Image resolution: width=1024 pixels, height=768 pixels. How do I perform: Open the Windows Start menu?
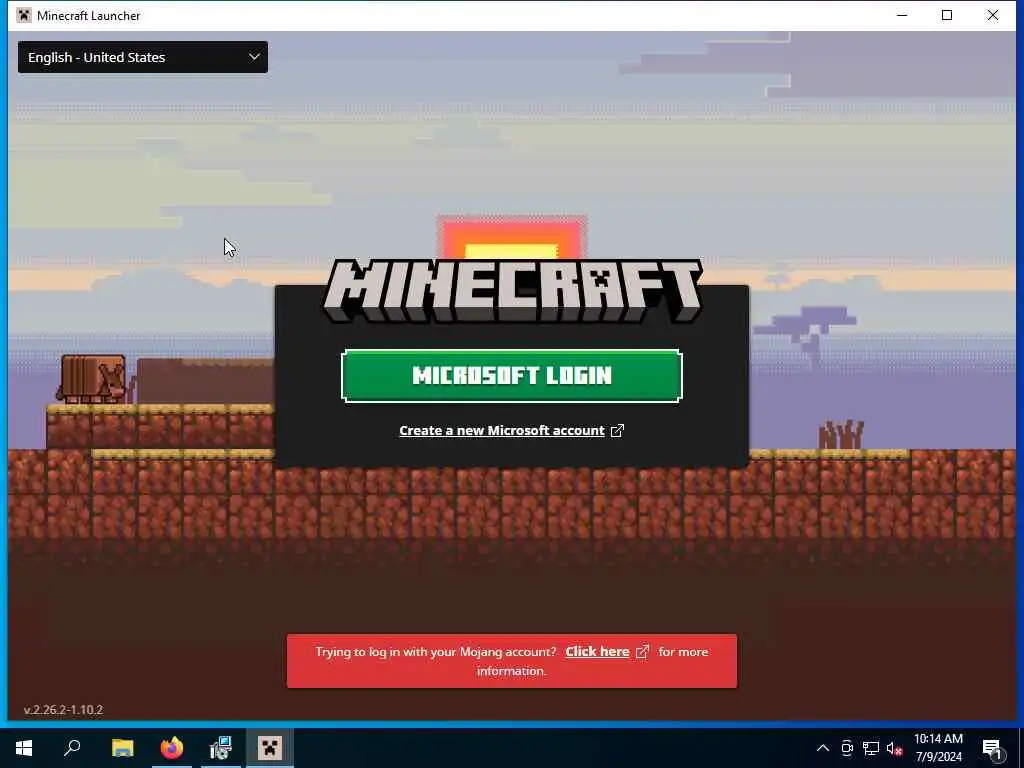(24, 748)
